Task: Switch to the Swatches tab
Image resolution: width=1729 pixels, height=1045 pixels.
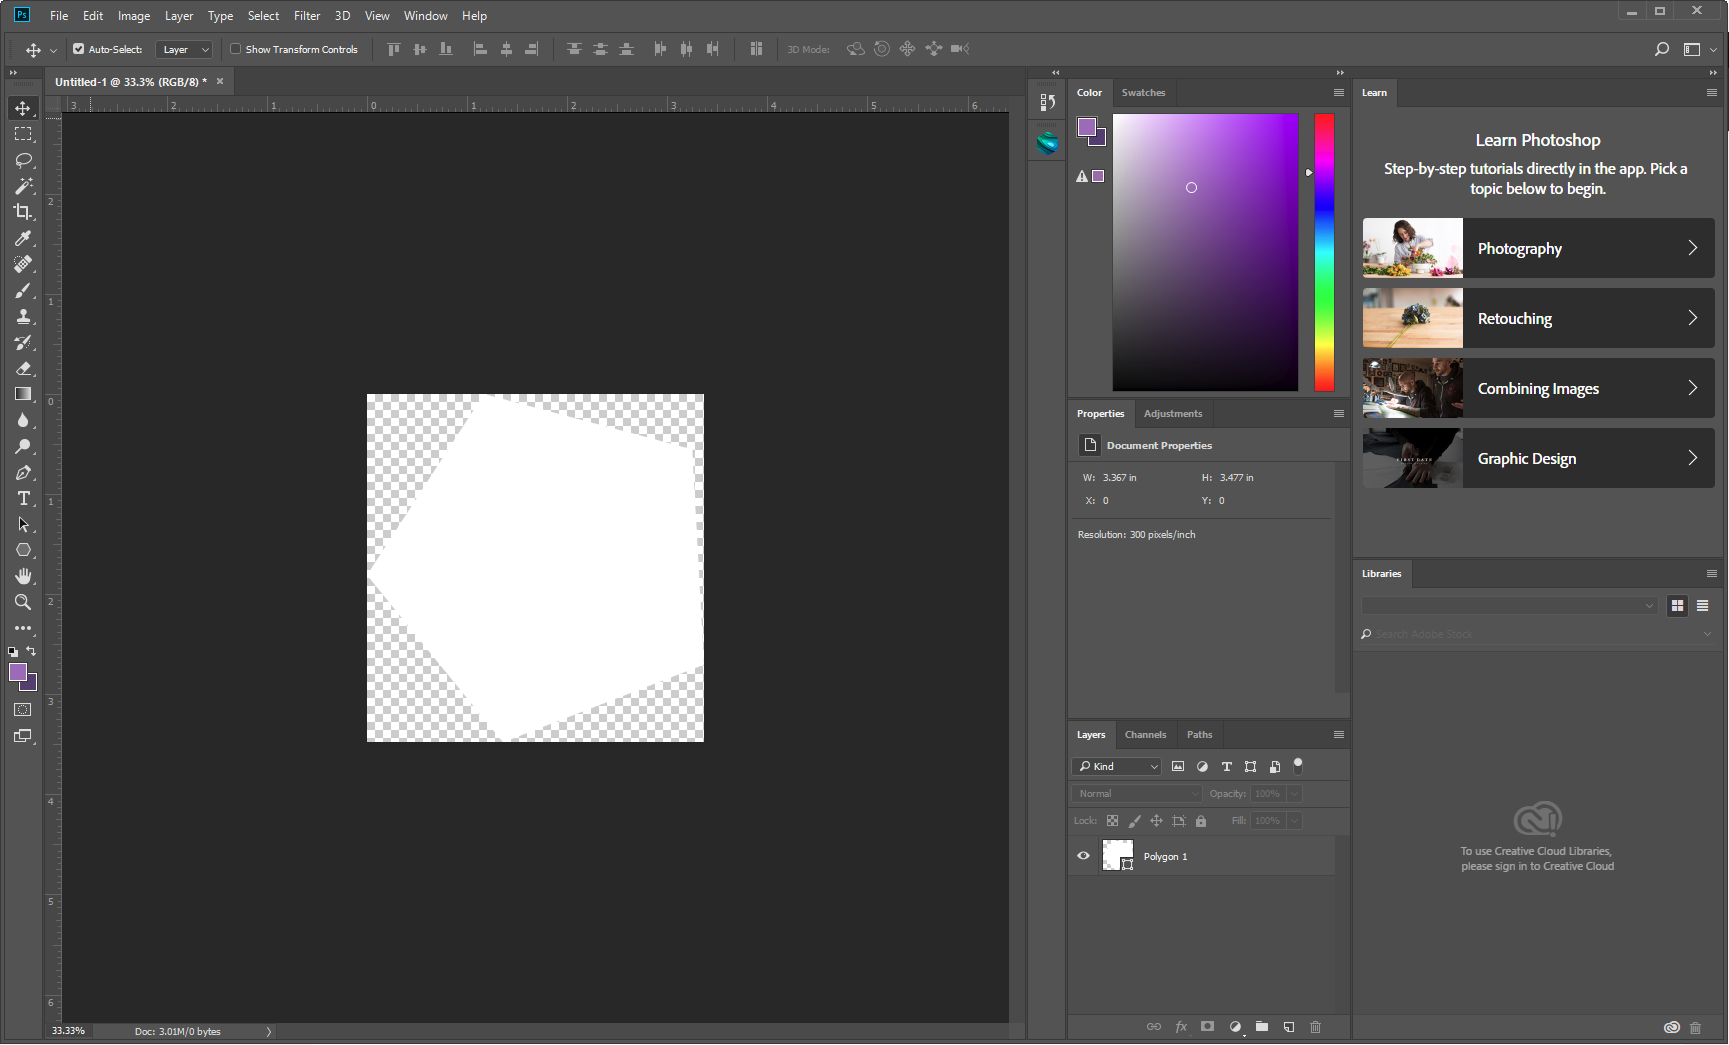Action: coord(1143,93)
